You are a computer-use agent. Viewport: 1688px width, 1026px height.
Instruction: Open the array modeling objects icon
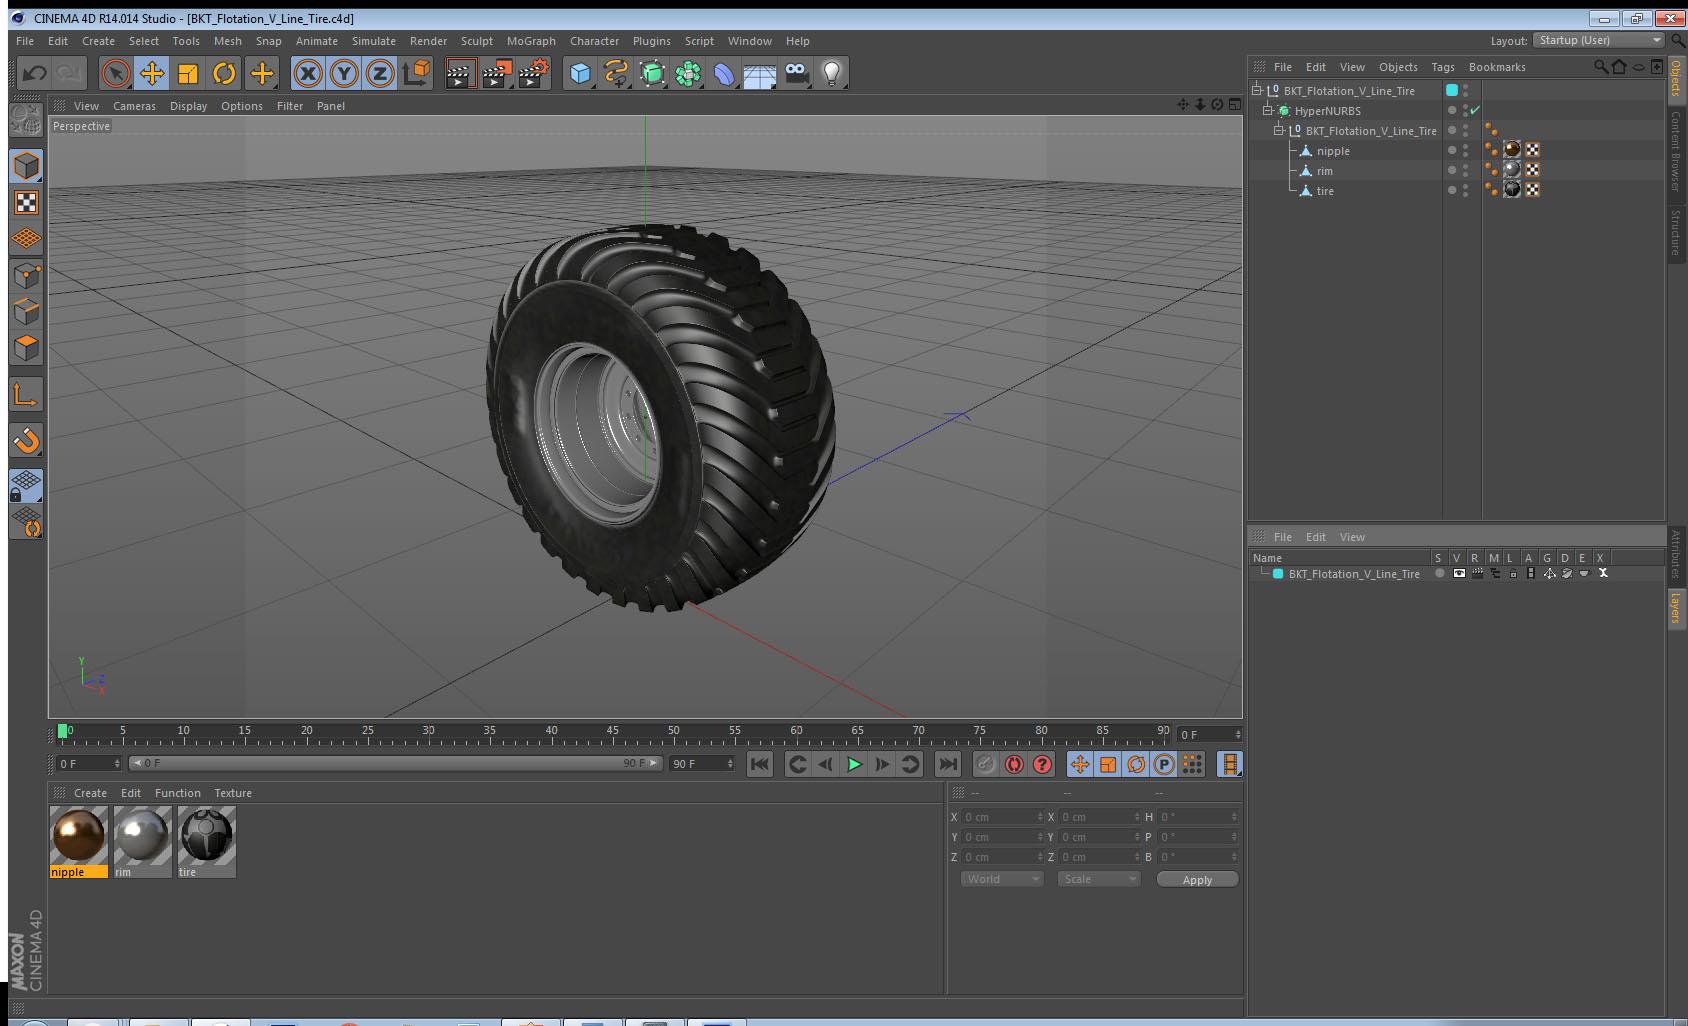[688, 73]
